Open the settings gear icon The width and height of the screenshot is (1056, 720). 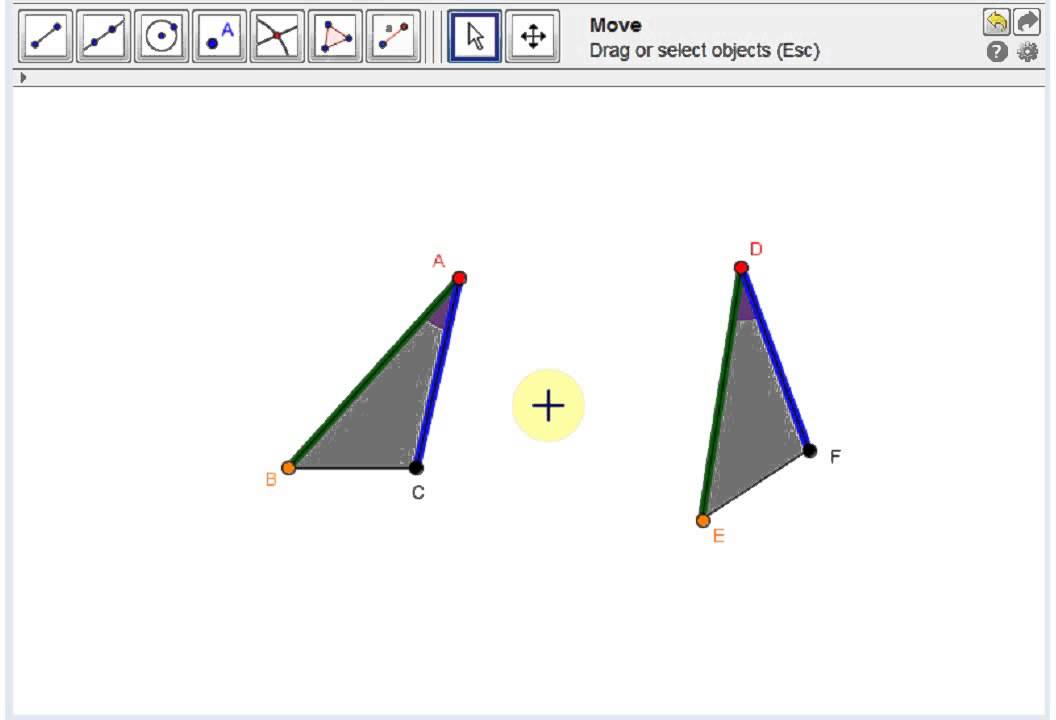(x=1027, y=52)
